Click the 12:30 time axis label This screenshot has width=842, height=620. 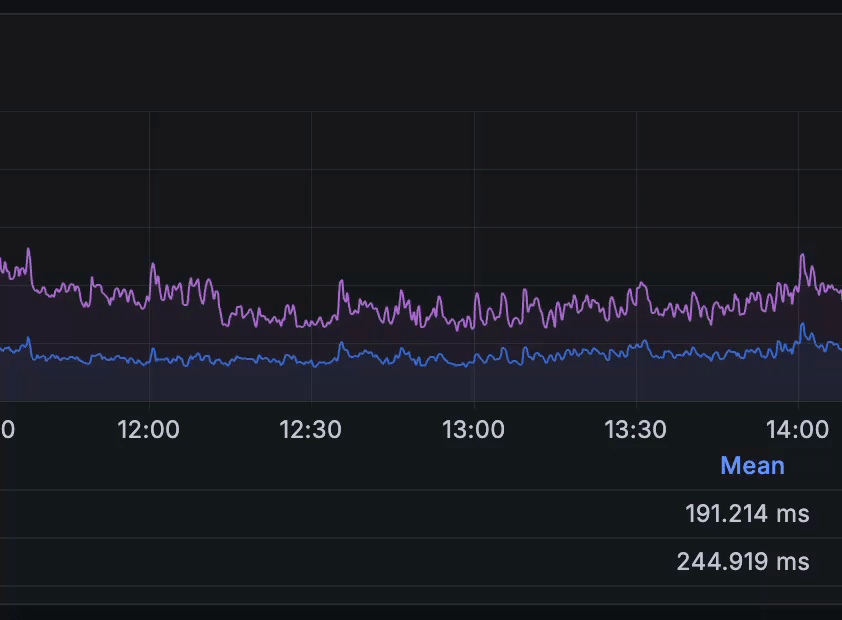click(x=310, y=429)
